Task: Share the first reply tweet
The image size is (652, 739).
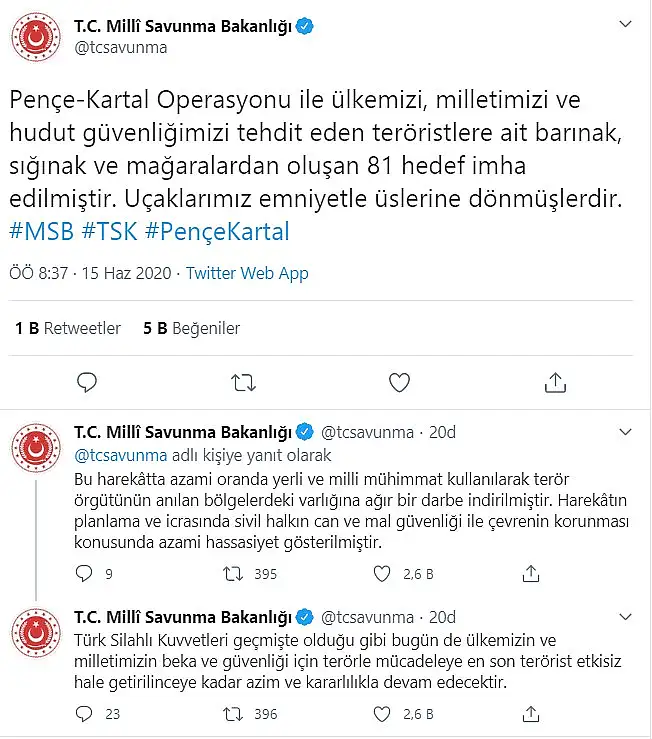Action: pos(531,574)
